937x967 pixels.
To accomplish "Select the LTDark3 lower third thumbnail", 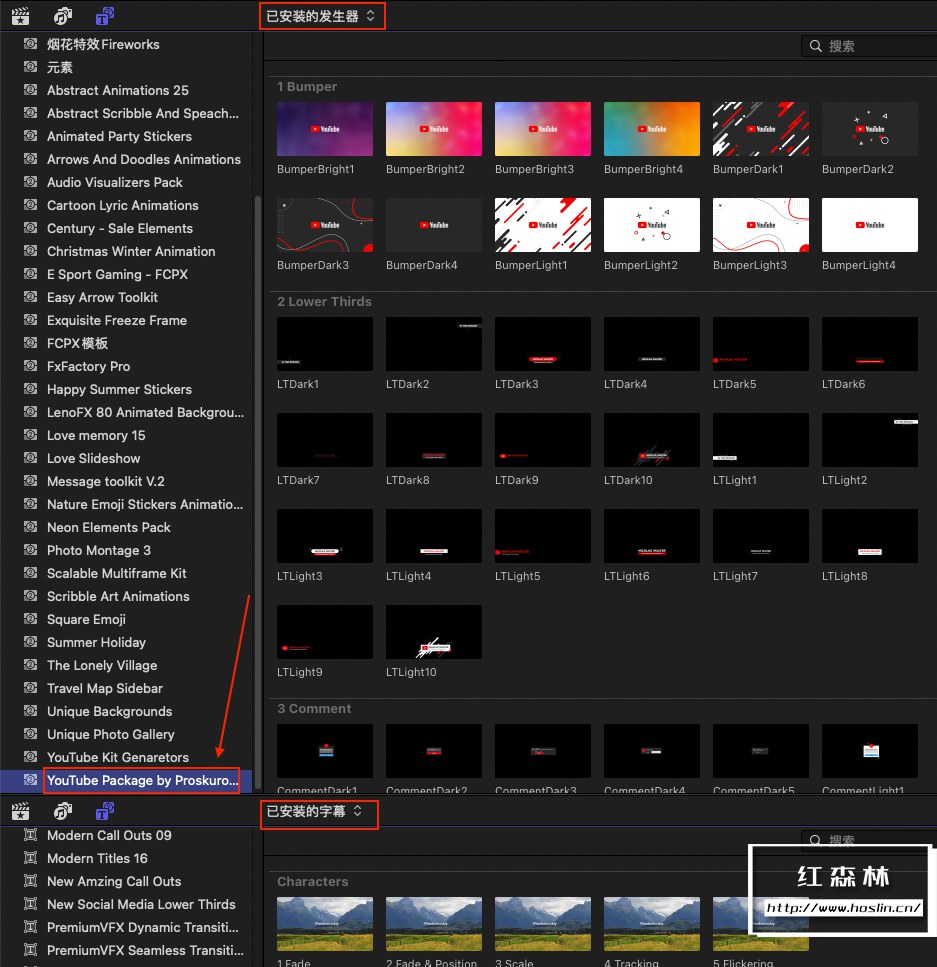I will [x=543, y=344].
